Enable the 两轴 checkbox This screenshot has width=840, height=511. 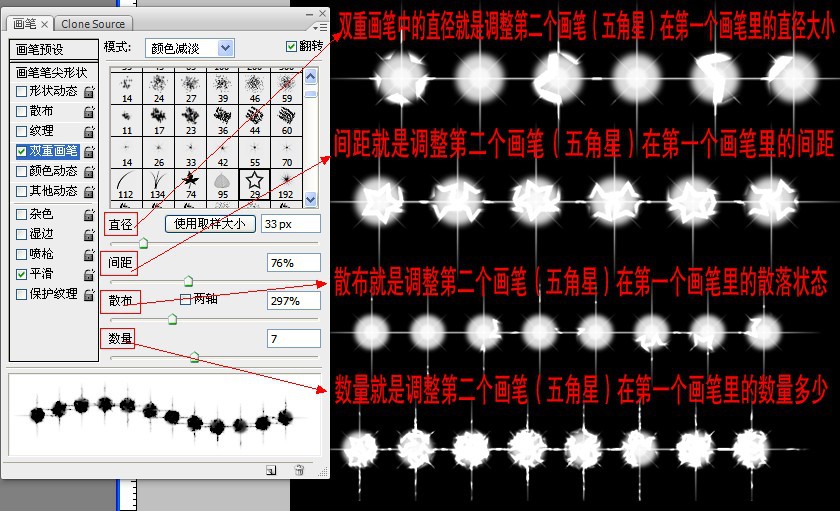[185, 299]
